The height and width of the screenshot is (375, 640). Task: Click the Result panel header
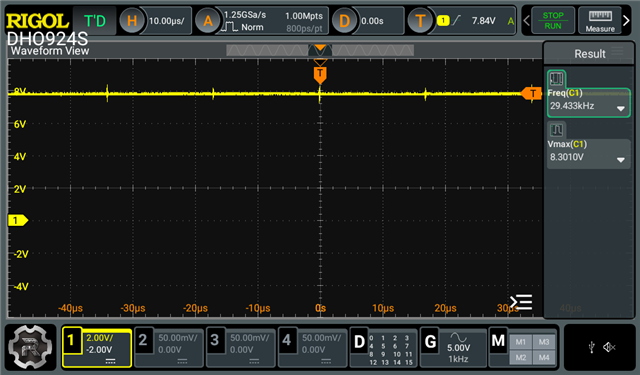click(589, 53)
